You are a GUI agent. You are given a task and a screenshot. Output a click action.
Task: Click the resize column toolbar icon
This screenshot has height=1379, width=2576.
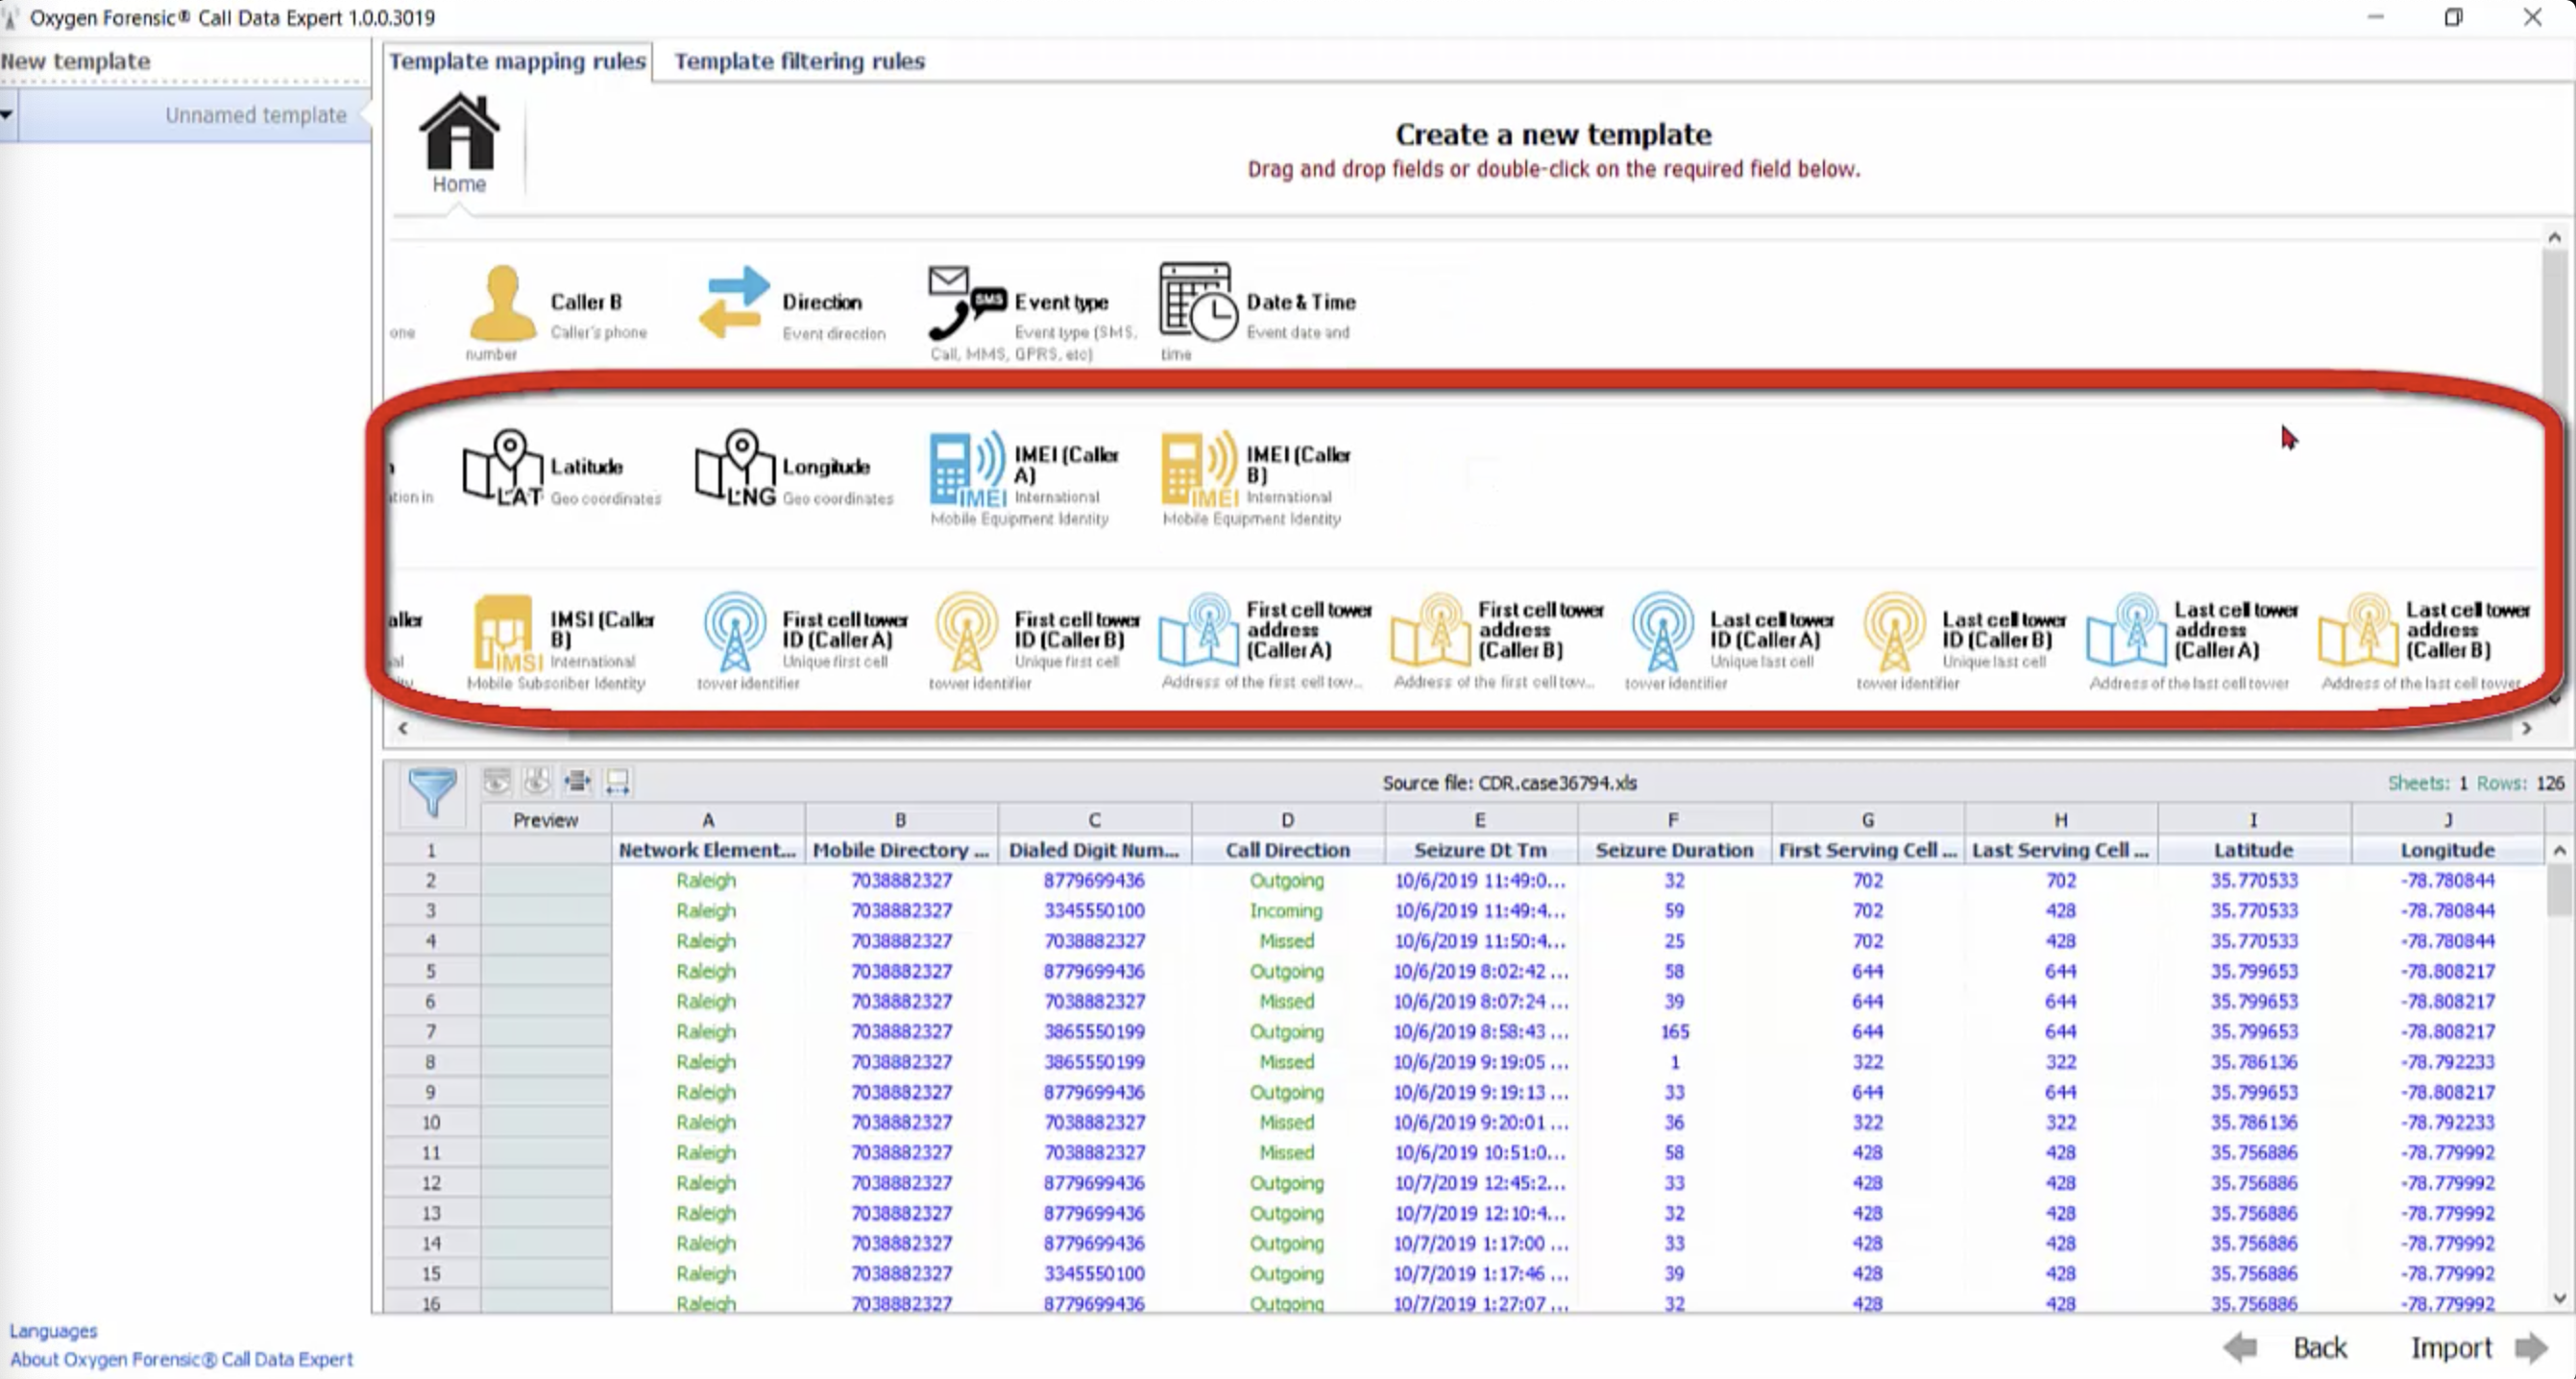click(617, 781)
